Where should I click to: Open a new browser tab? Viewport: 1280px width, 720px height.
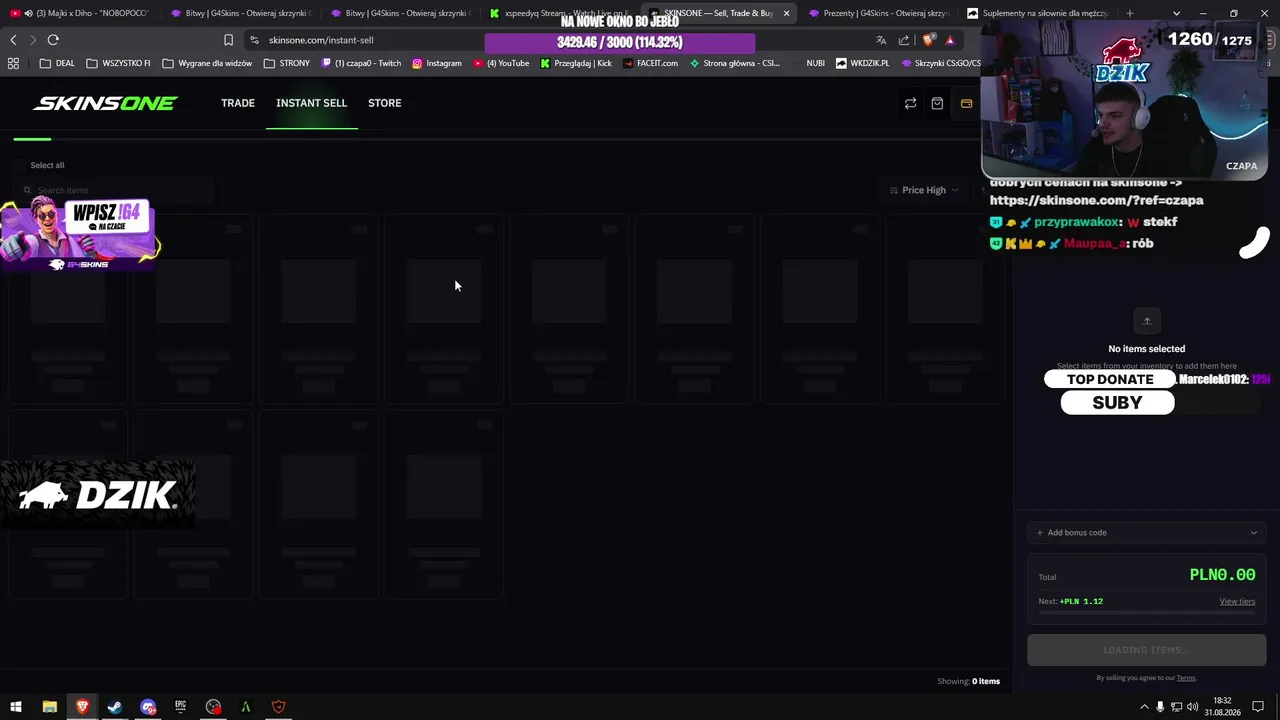(x=1130, y=13)
